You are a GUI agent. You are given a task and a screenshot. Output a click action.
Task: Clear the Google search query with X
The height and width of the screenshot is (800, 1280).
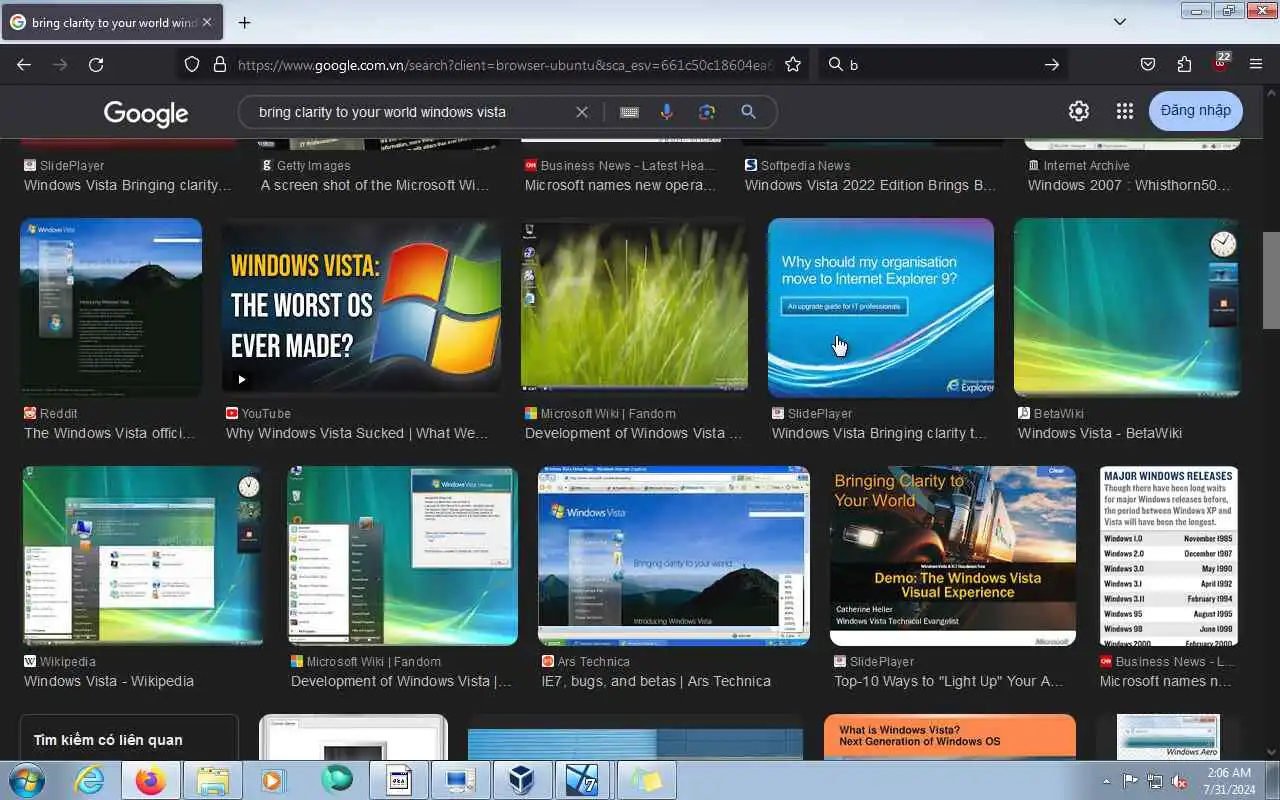pos(582,112)
